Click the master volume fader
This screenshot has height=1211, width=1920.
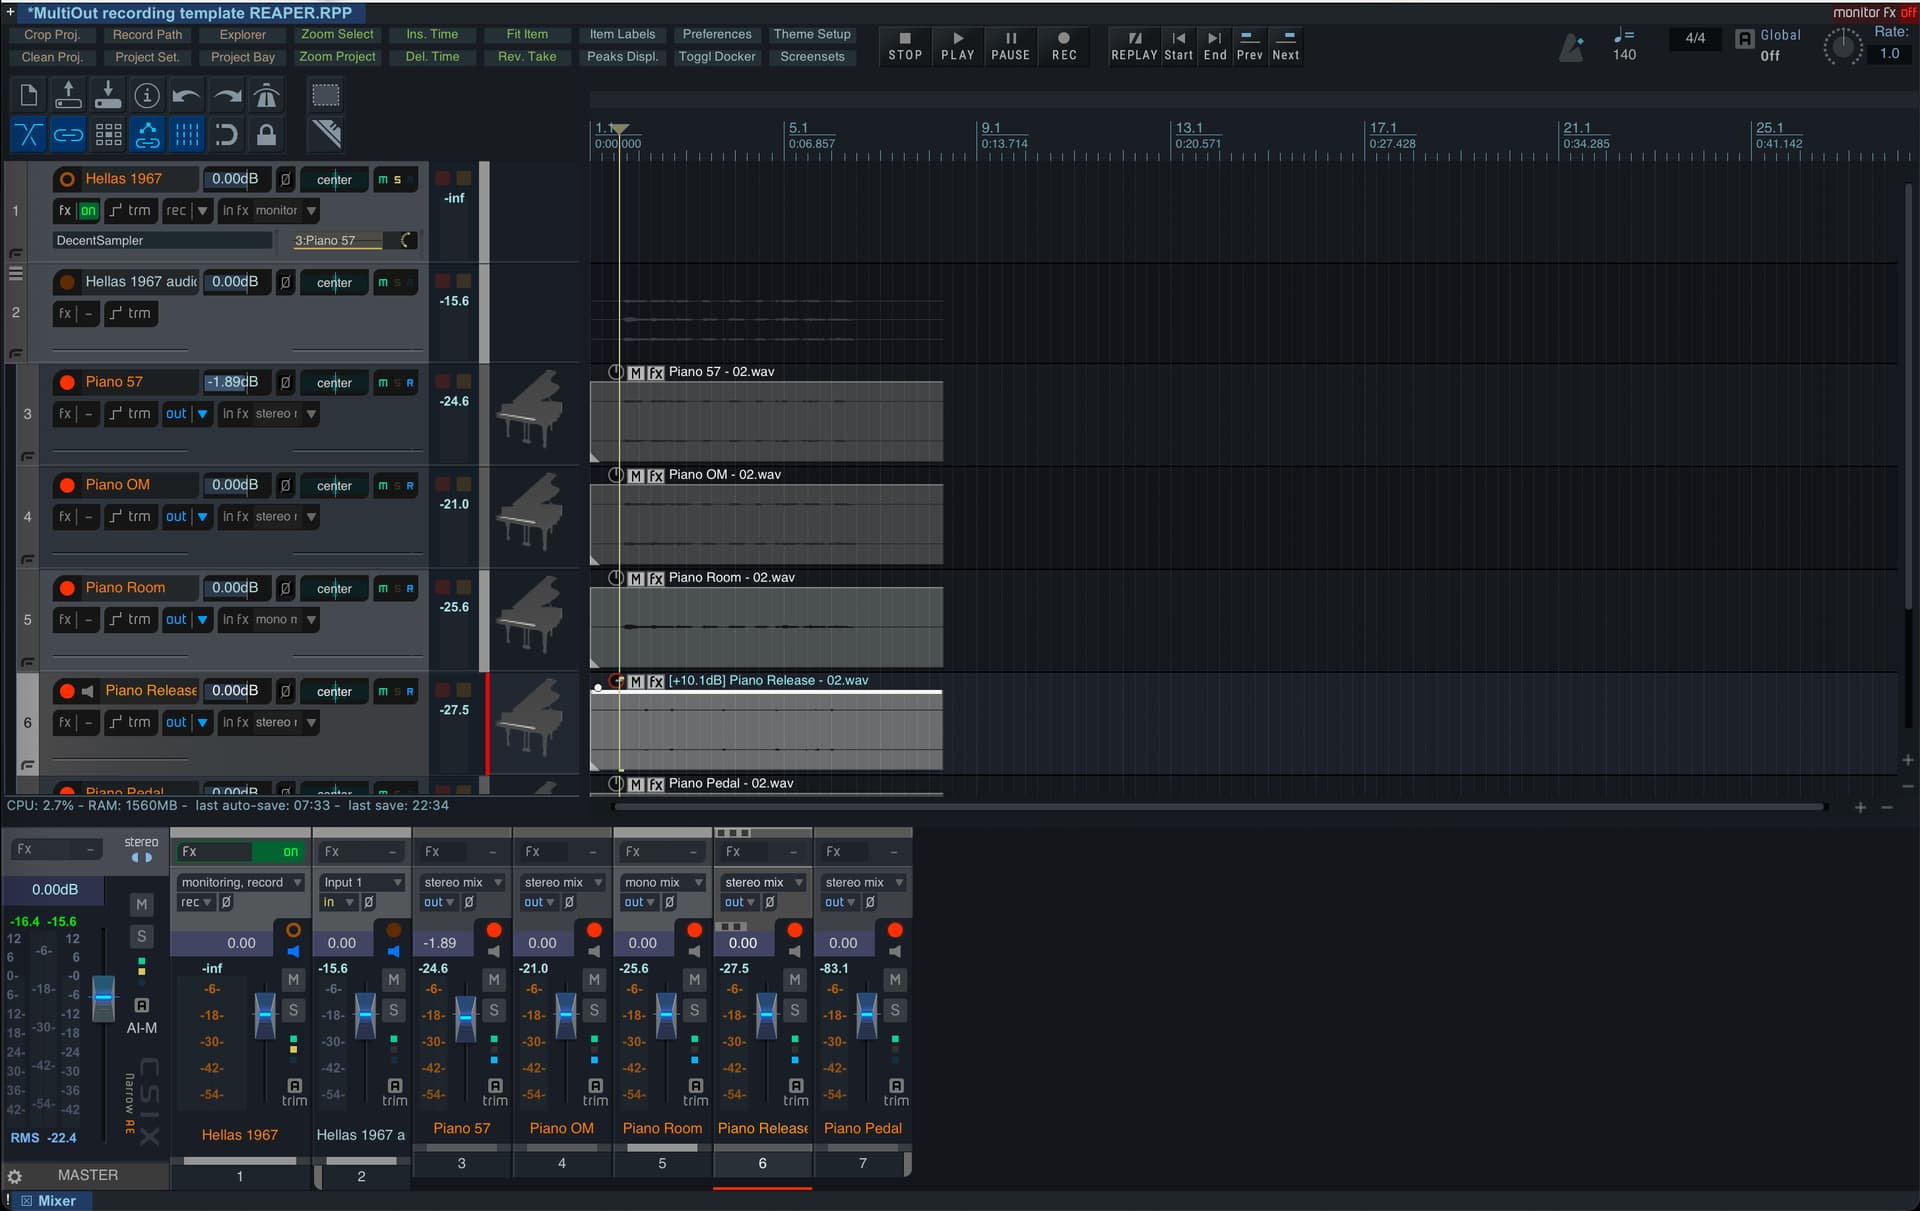point(104,998)
